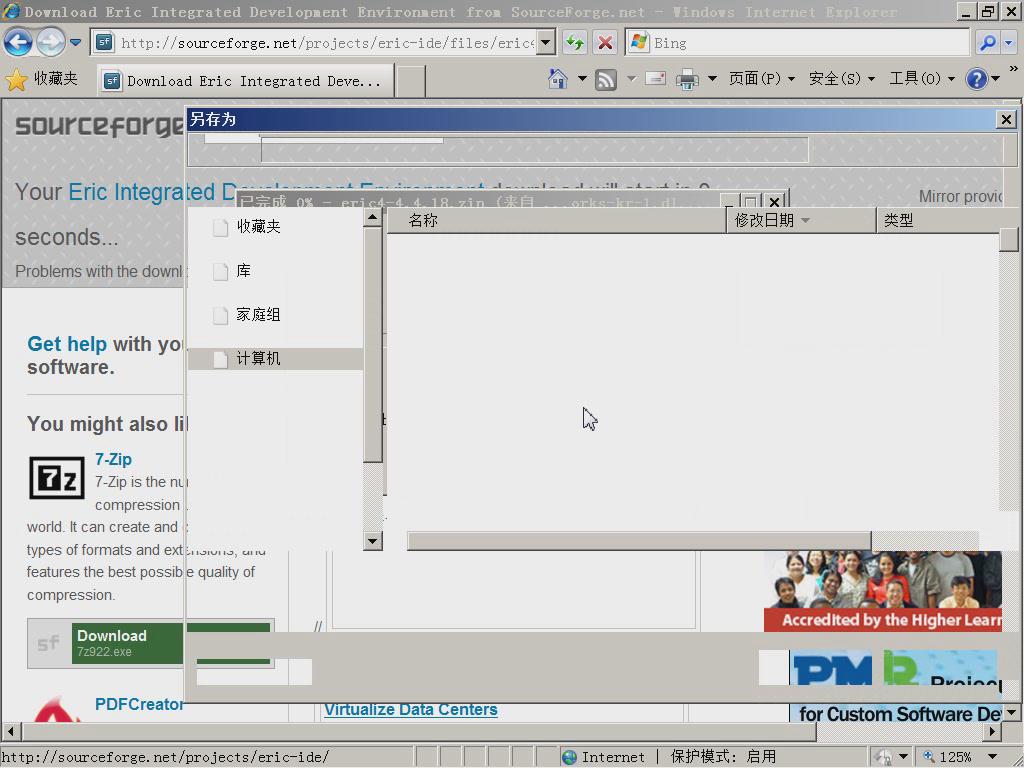
Task: Click the Home page icon
Action: (558, 79)
